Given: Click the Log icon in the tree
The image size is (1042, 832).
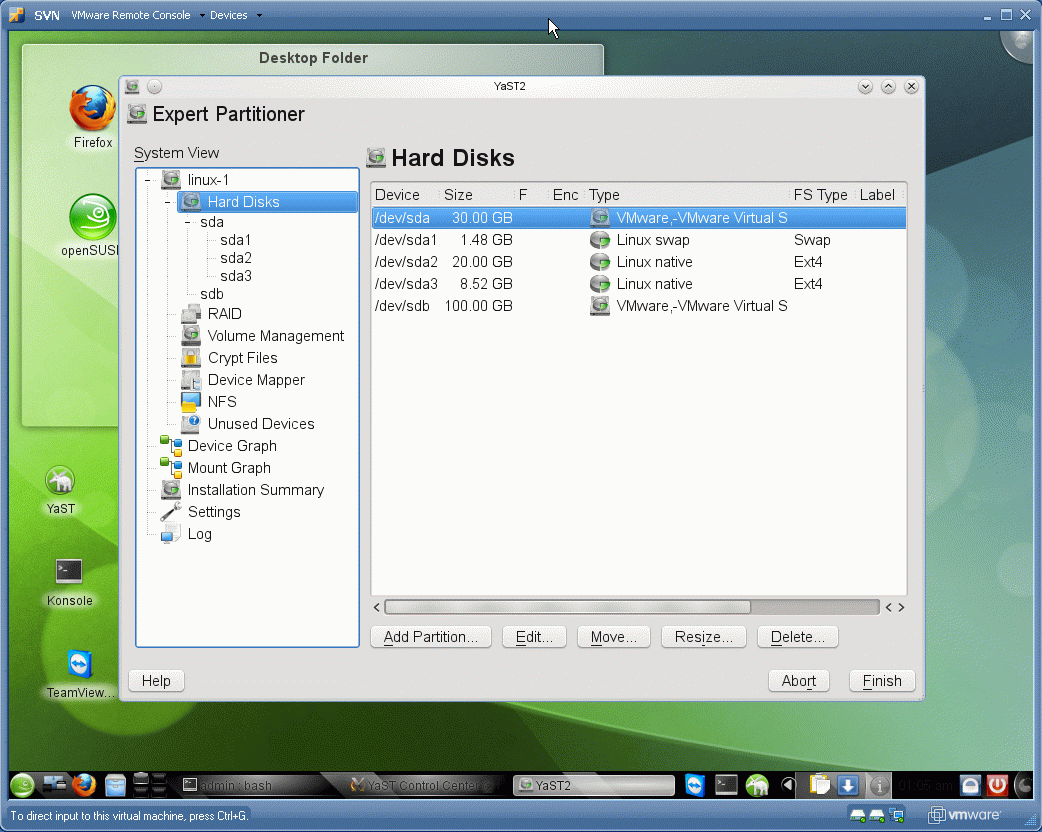Looking at the screenshot, I should (x=171, y=534).
